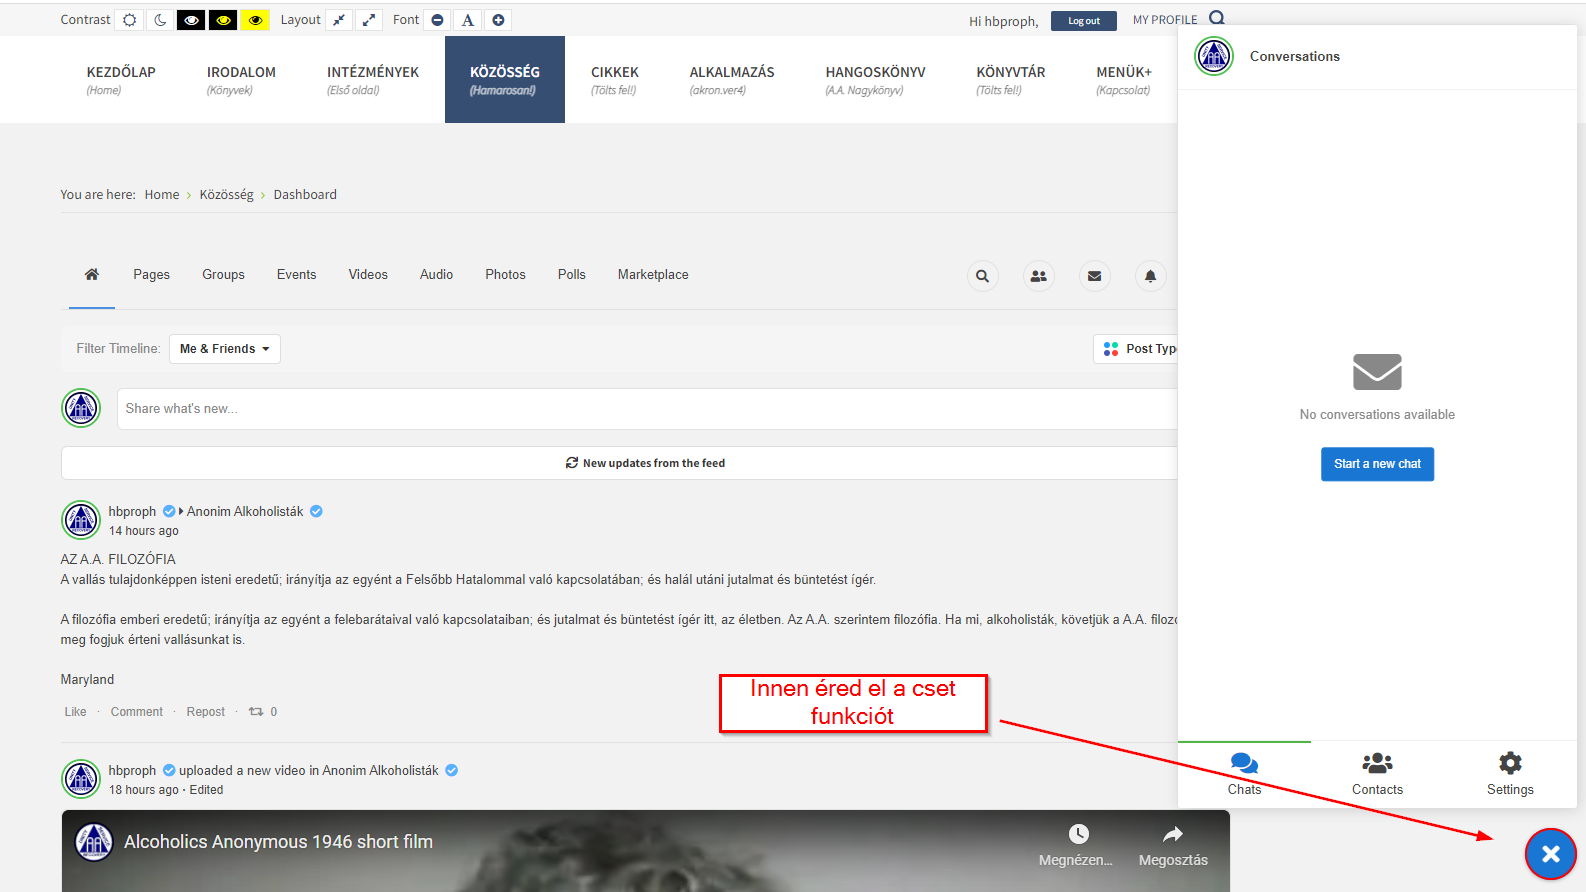
Task: Click the repost arrows icon
Action: coord(256,712)
